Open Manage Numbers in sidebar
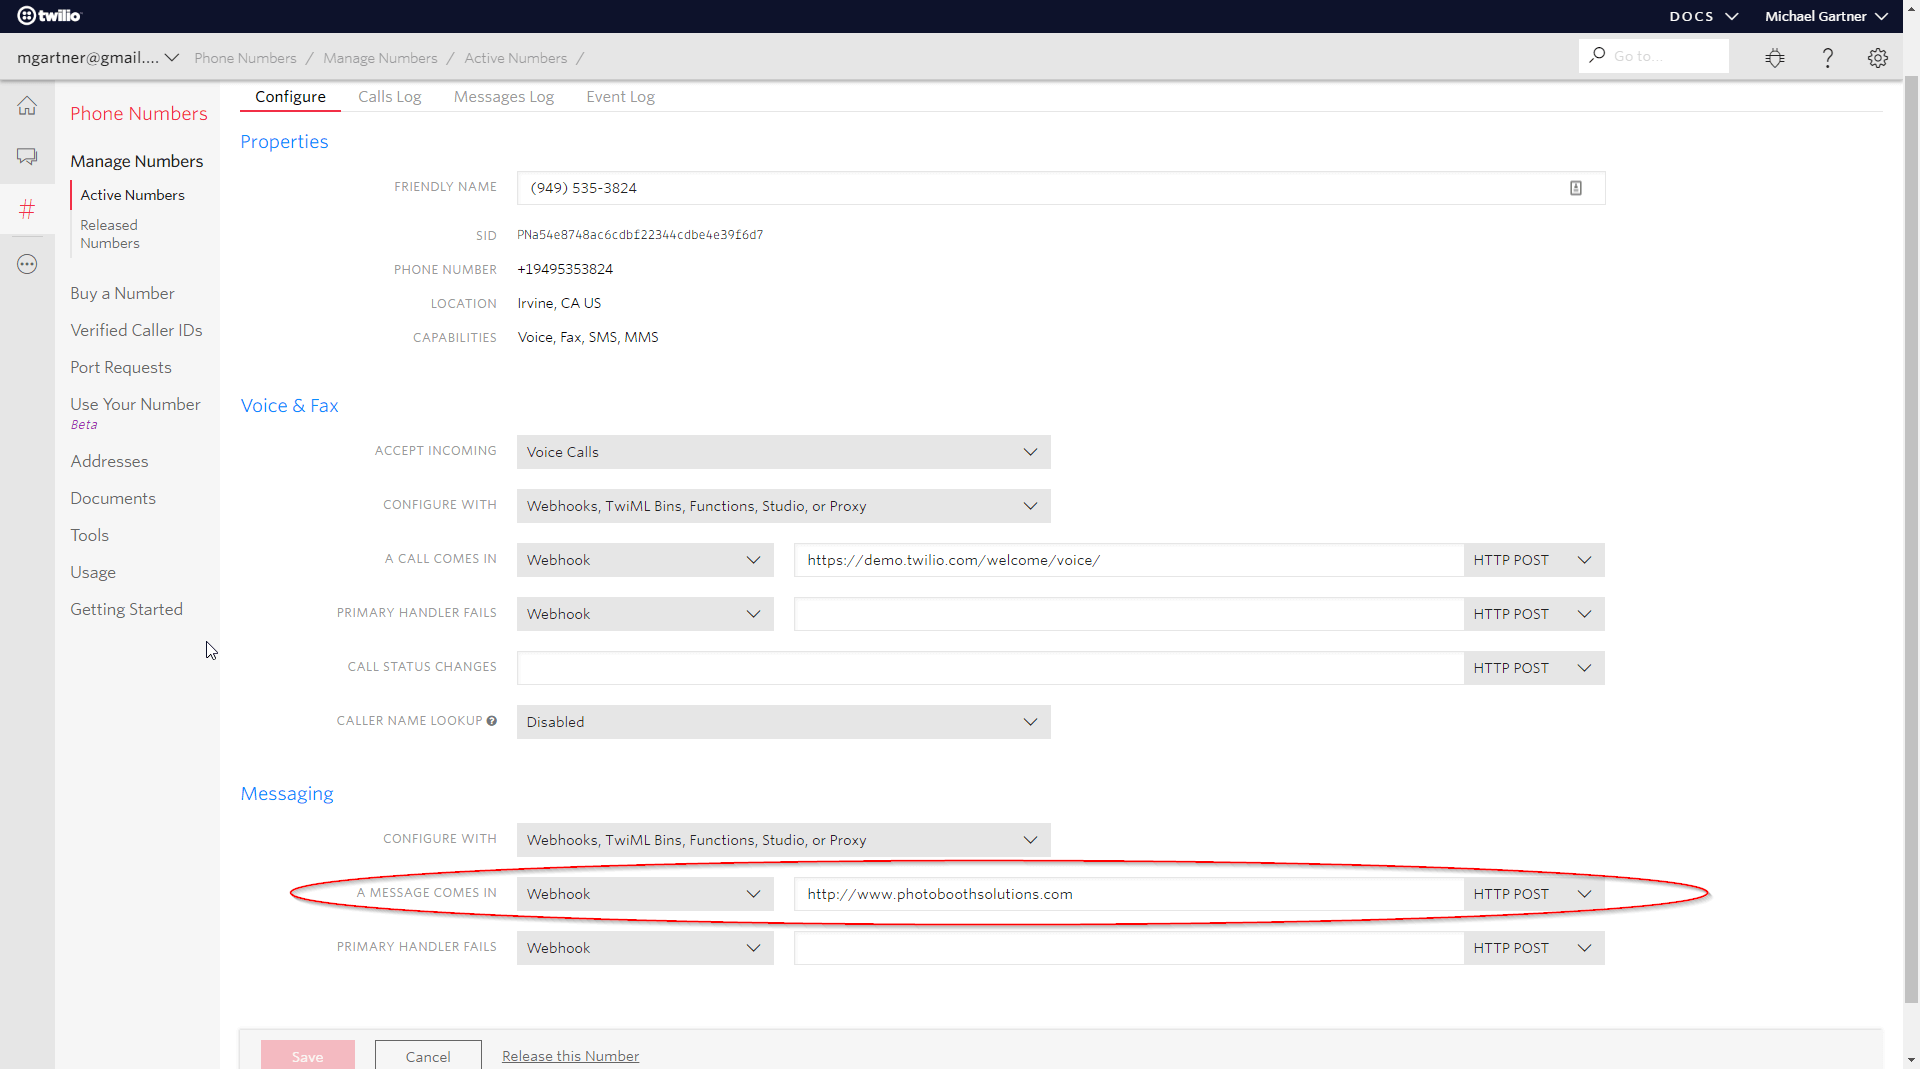Image resolution: width=1920 pixels, height=1069 pixels. pos(136,161)
